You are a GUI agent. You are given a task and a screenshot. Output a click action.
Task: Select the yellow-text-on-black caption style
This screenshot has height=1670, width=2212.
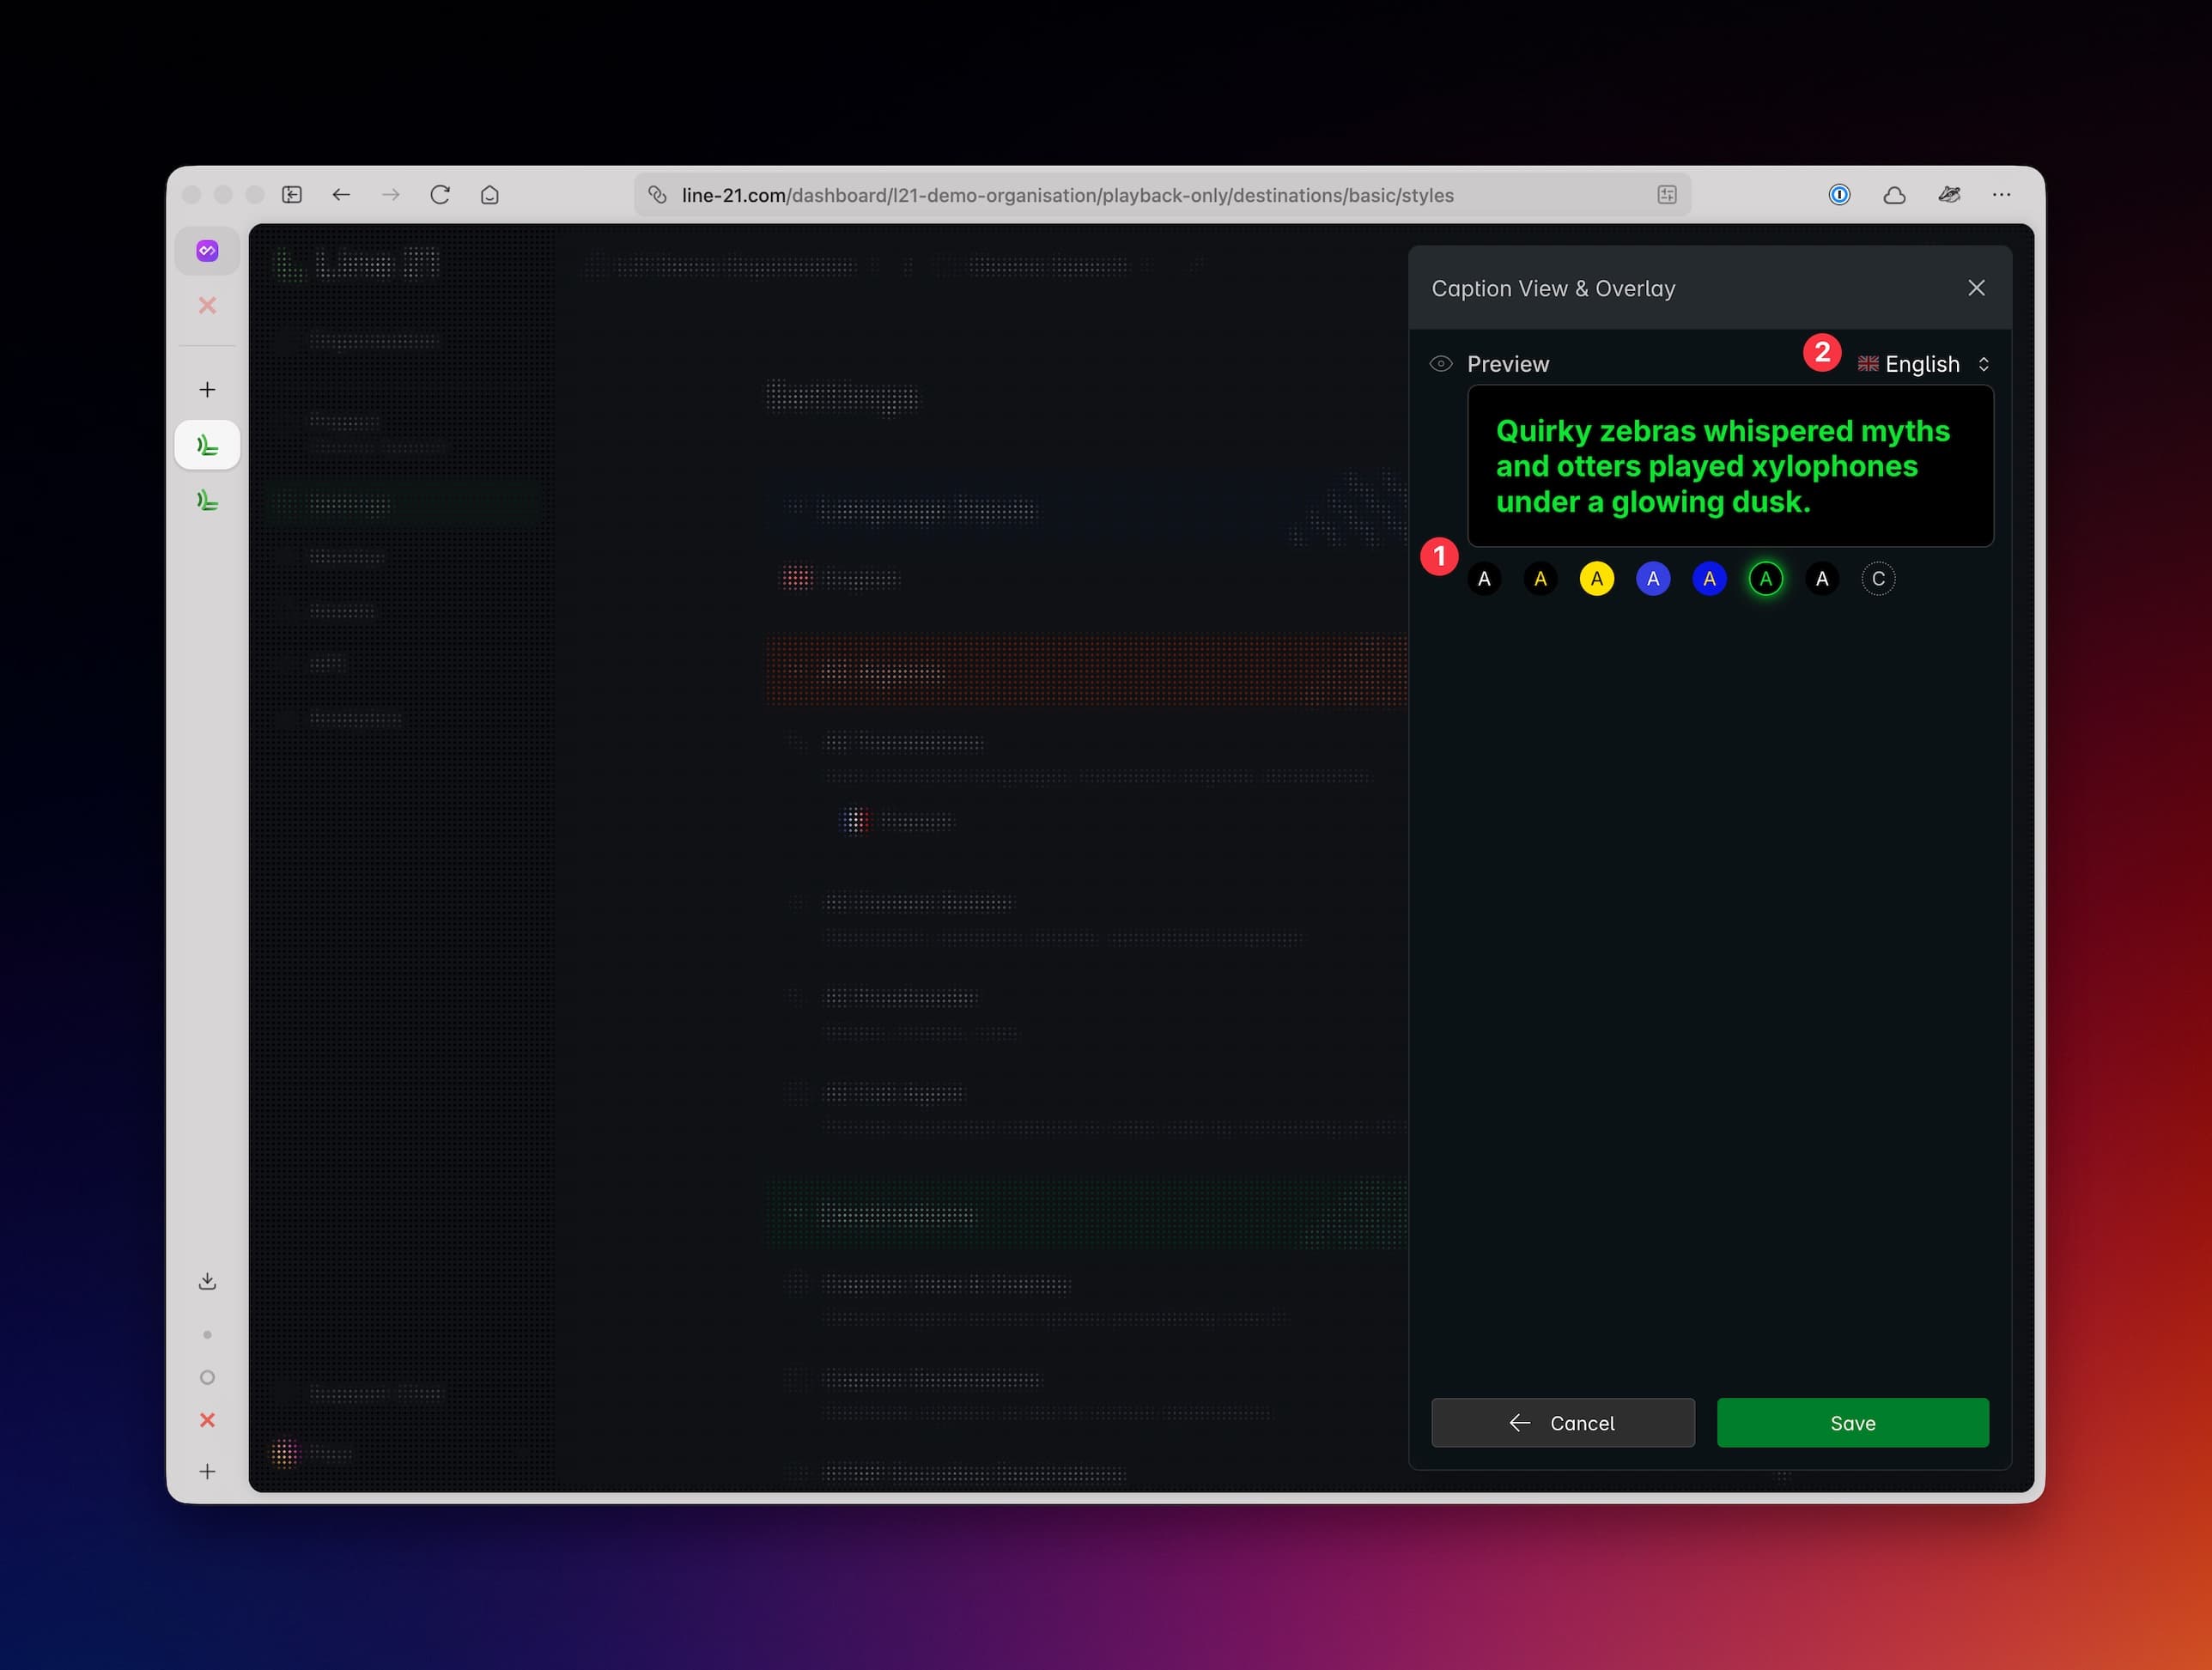tap(1540, 578)
